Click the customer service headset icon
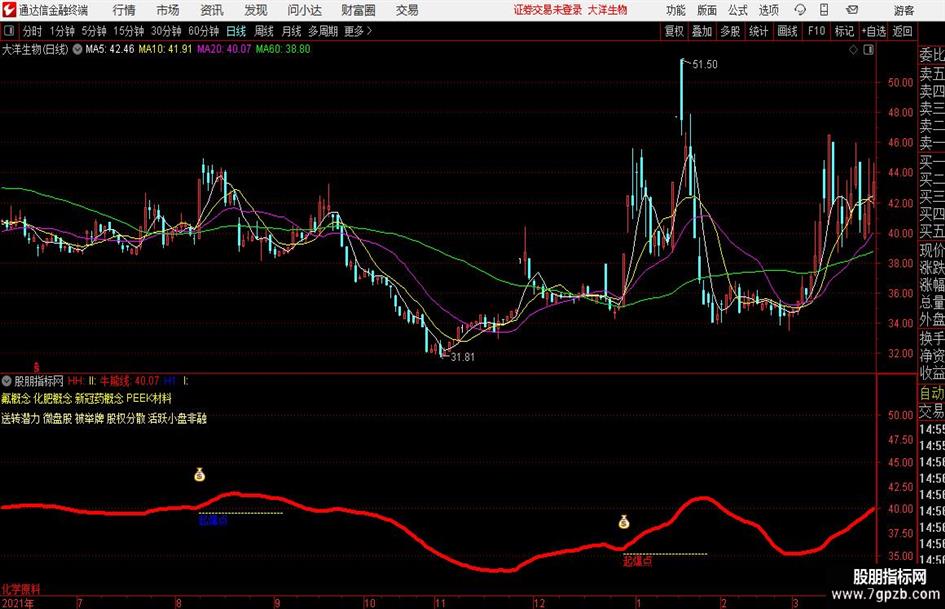Image resolution: width=945 pixels, height=609 pixels. [800, 10]
